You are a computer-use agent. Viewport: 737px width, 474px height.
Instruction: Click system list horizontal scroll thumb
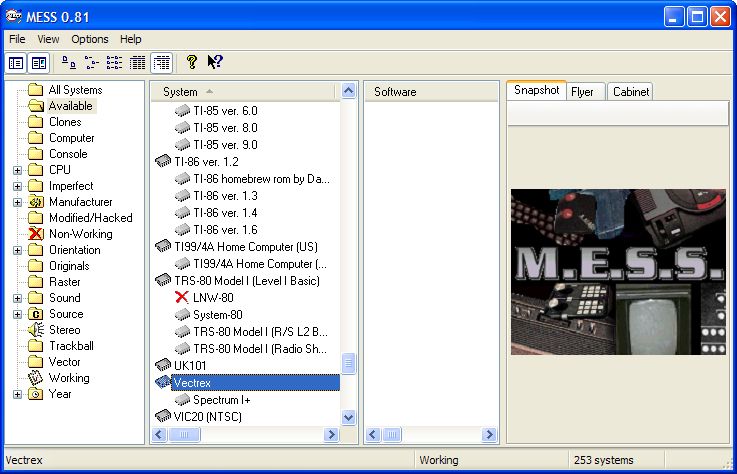[184, 434]
